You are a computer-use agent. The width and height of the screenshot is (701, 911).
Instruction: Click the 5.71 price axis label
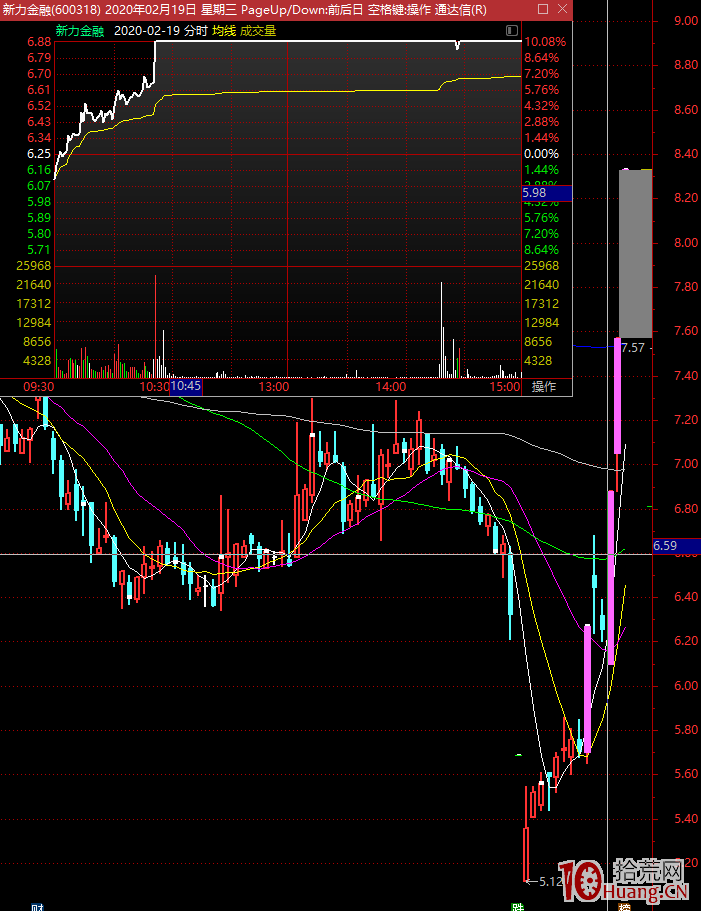pos(39,250)
